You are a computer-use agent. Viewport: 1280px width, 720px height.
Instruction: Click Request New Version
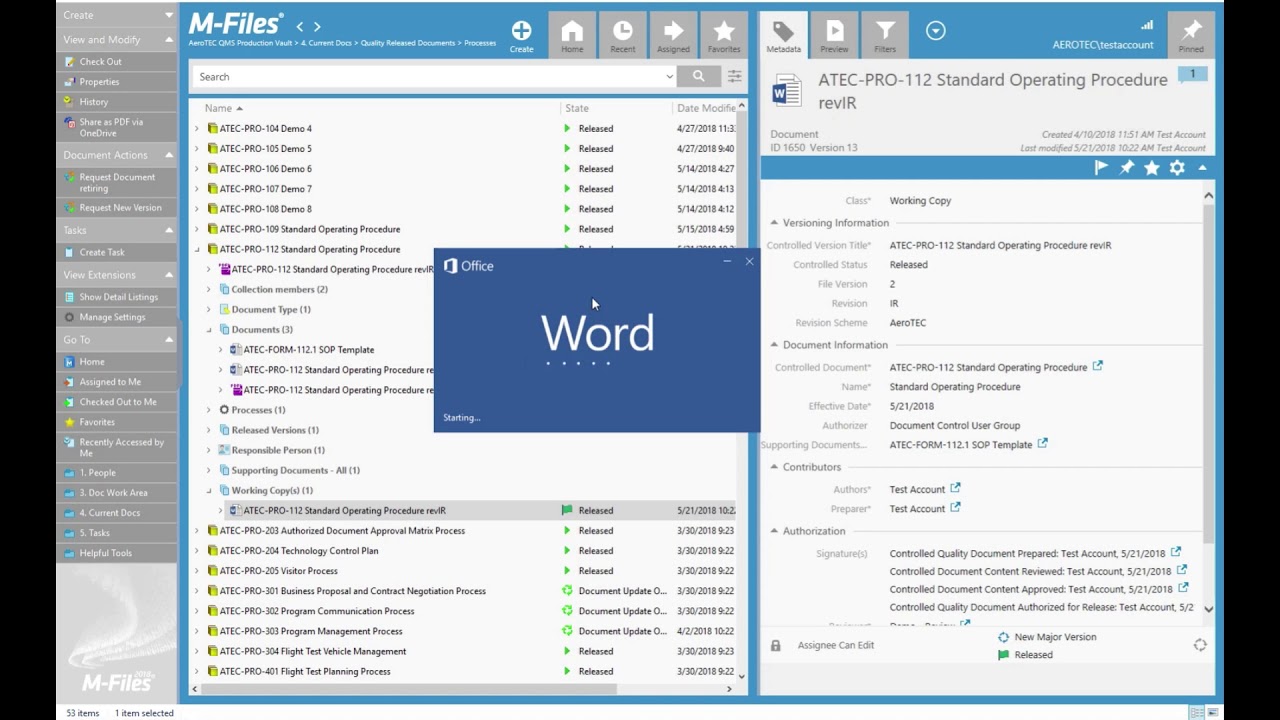click(120, 207)
